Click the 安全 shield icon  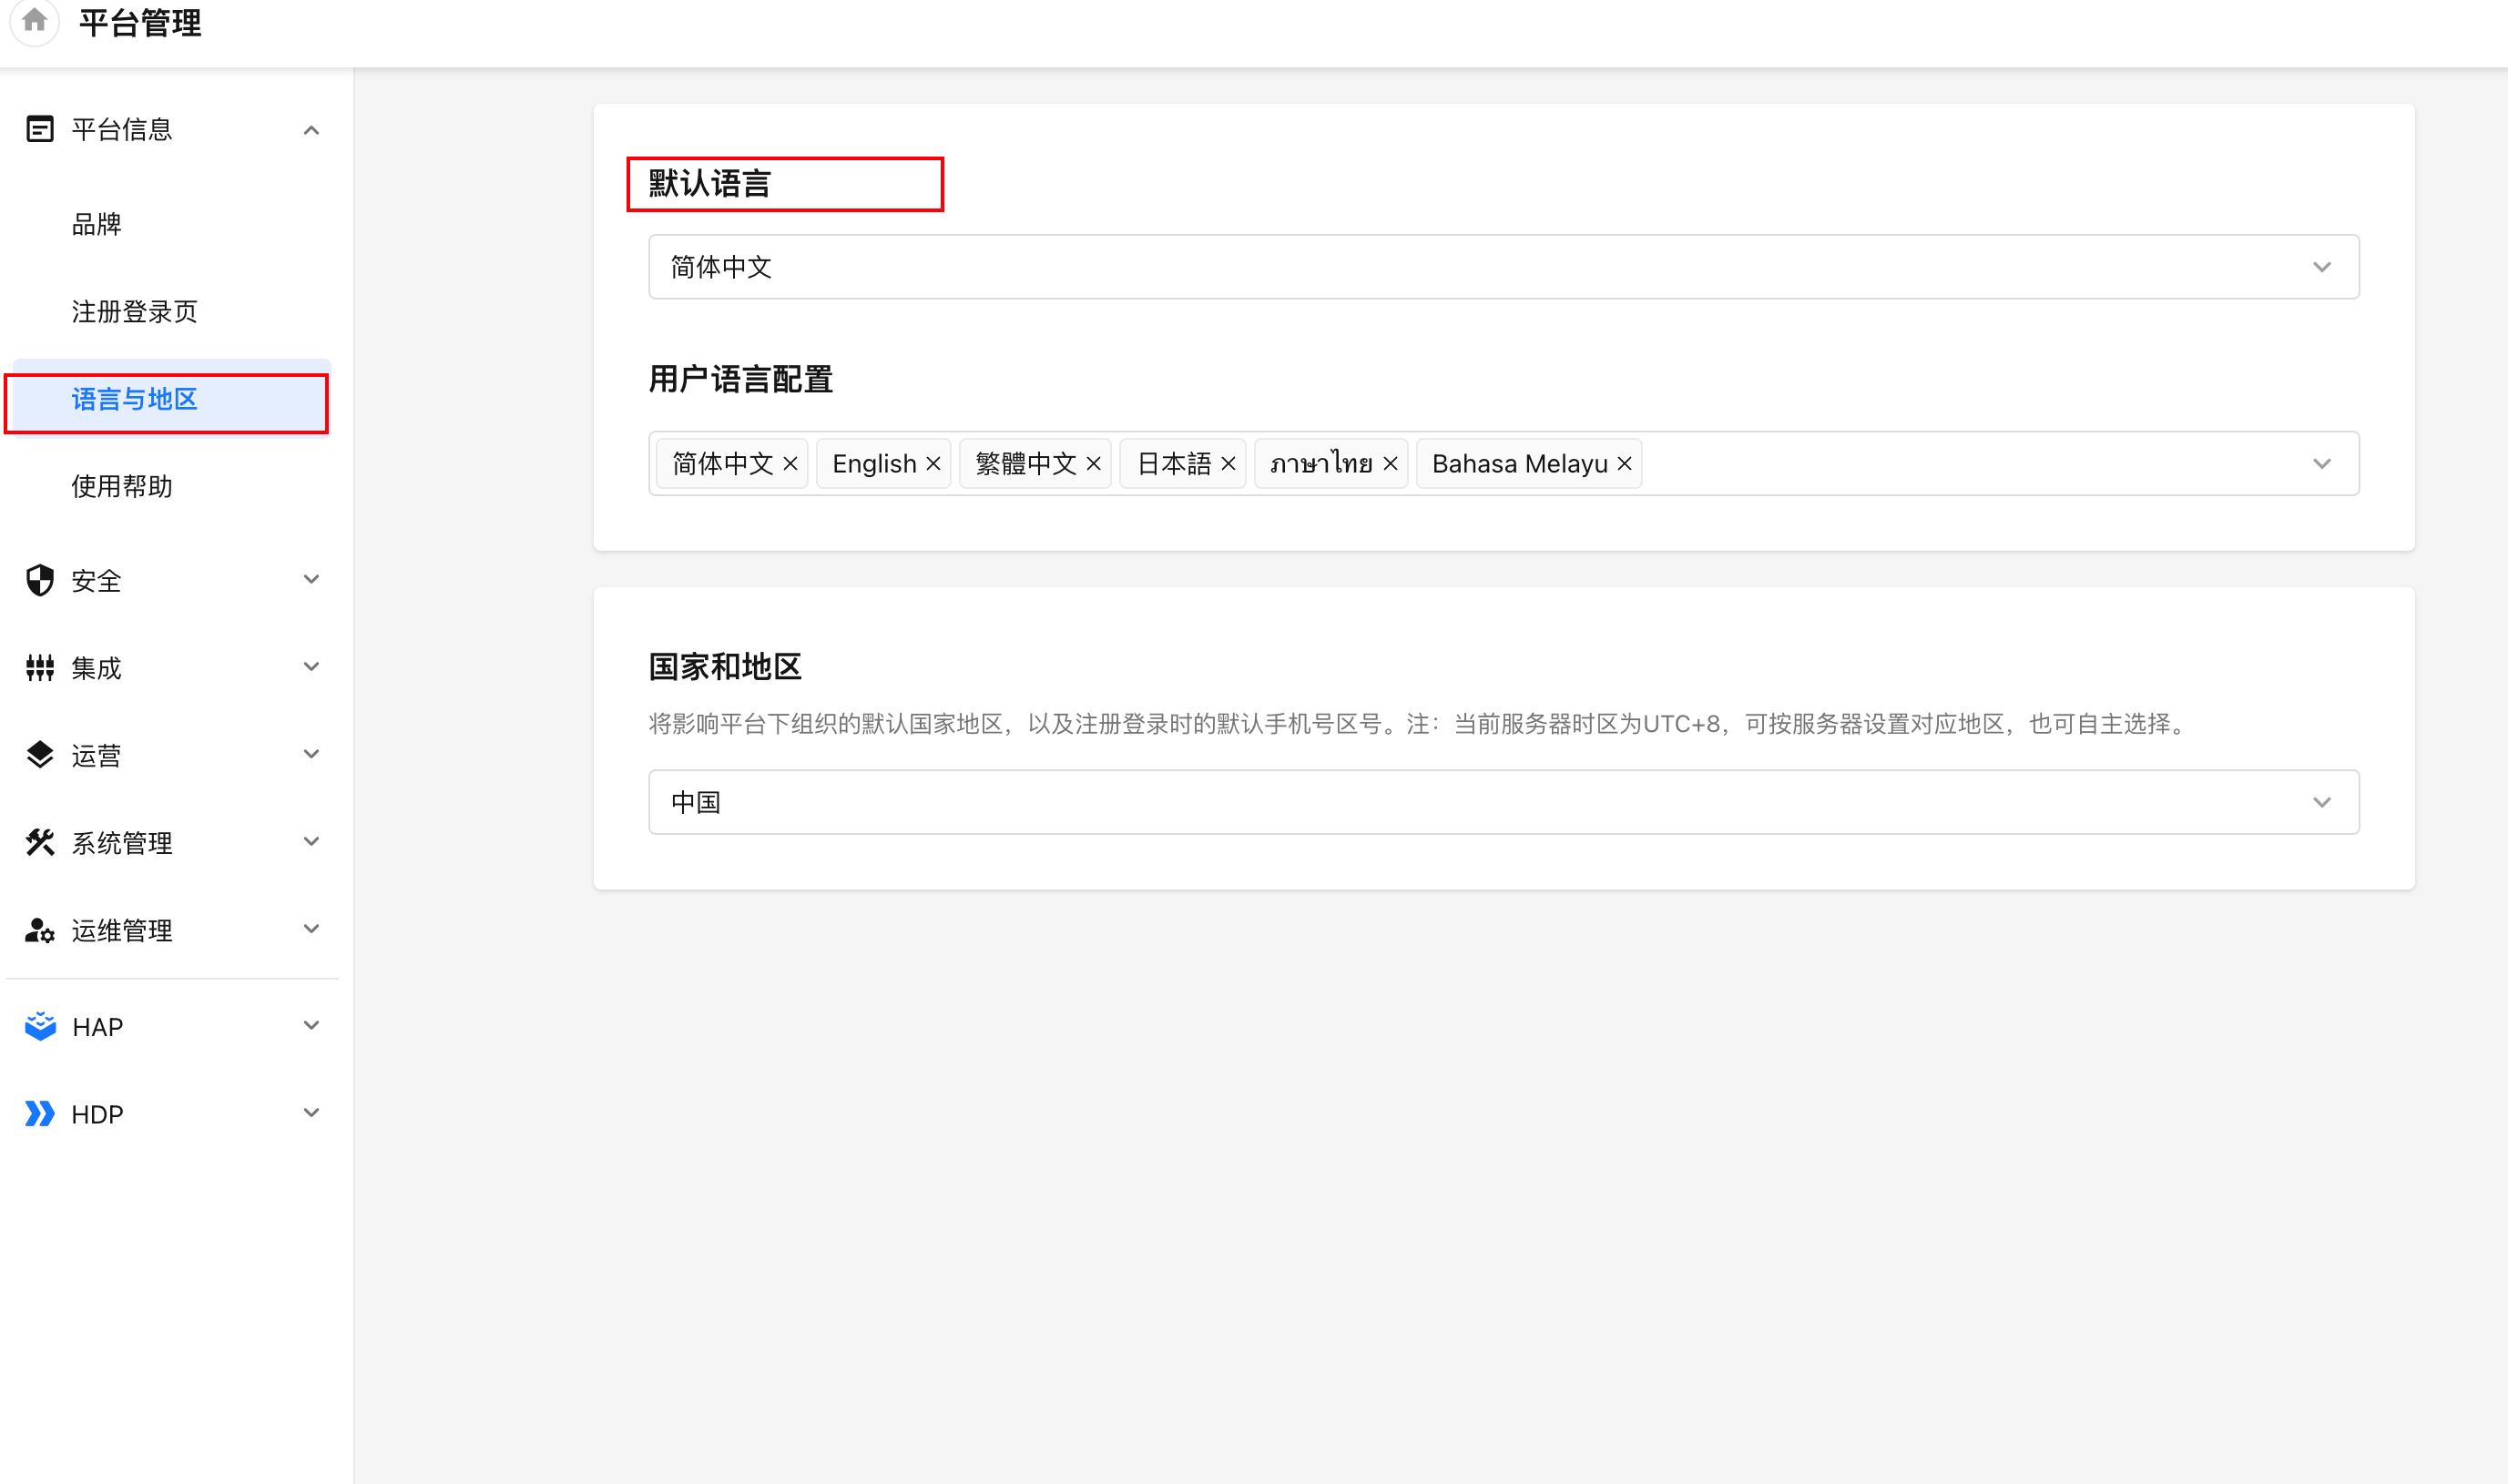coord(40,580)
